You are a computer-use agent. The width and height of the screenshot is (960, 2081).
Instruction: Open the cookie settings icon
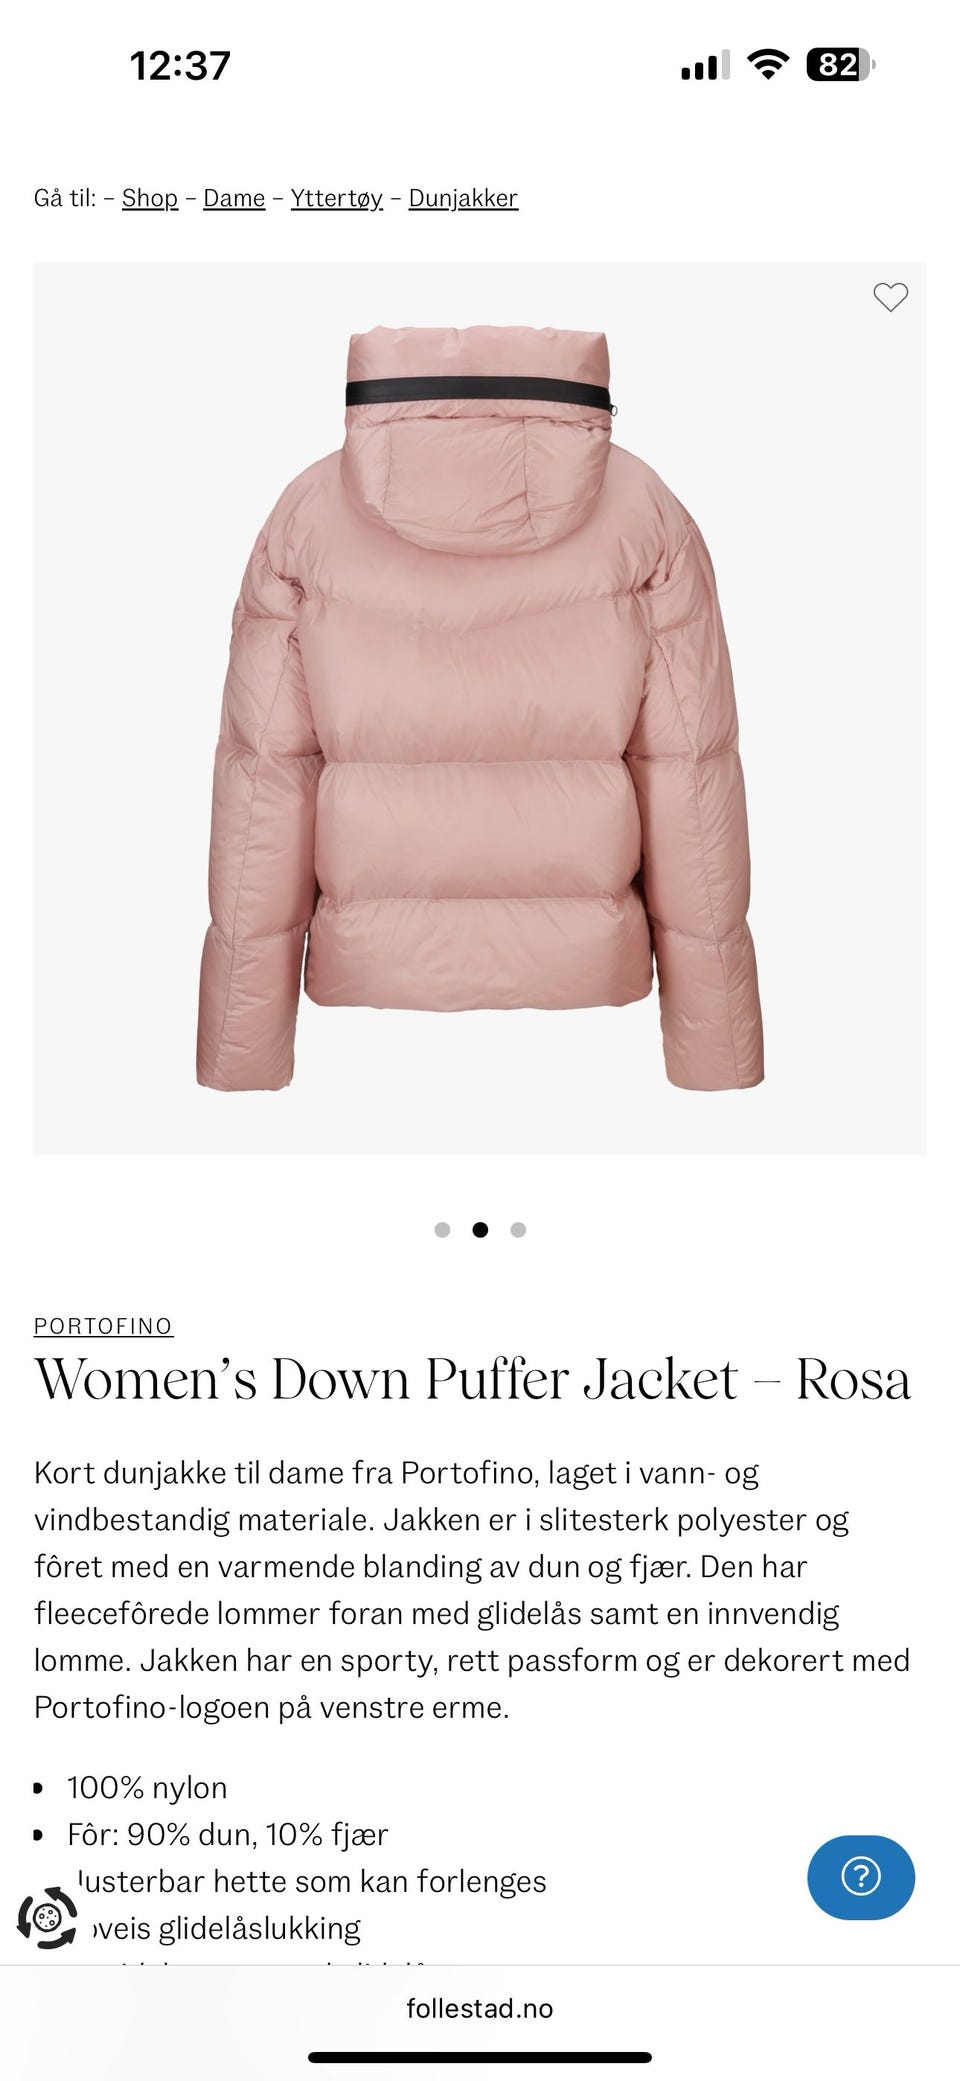click(47, 1918)
